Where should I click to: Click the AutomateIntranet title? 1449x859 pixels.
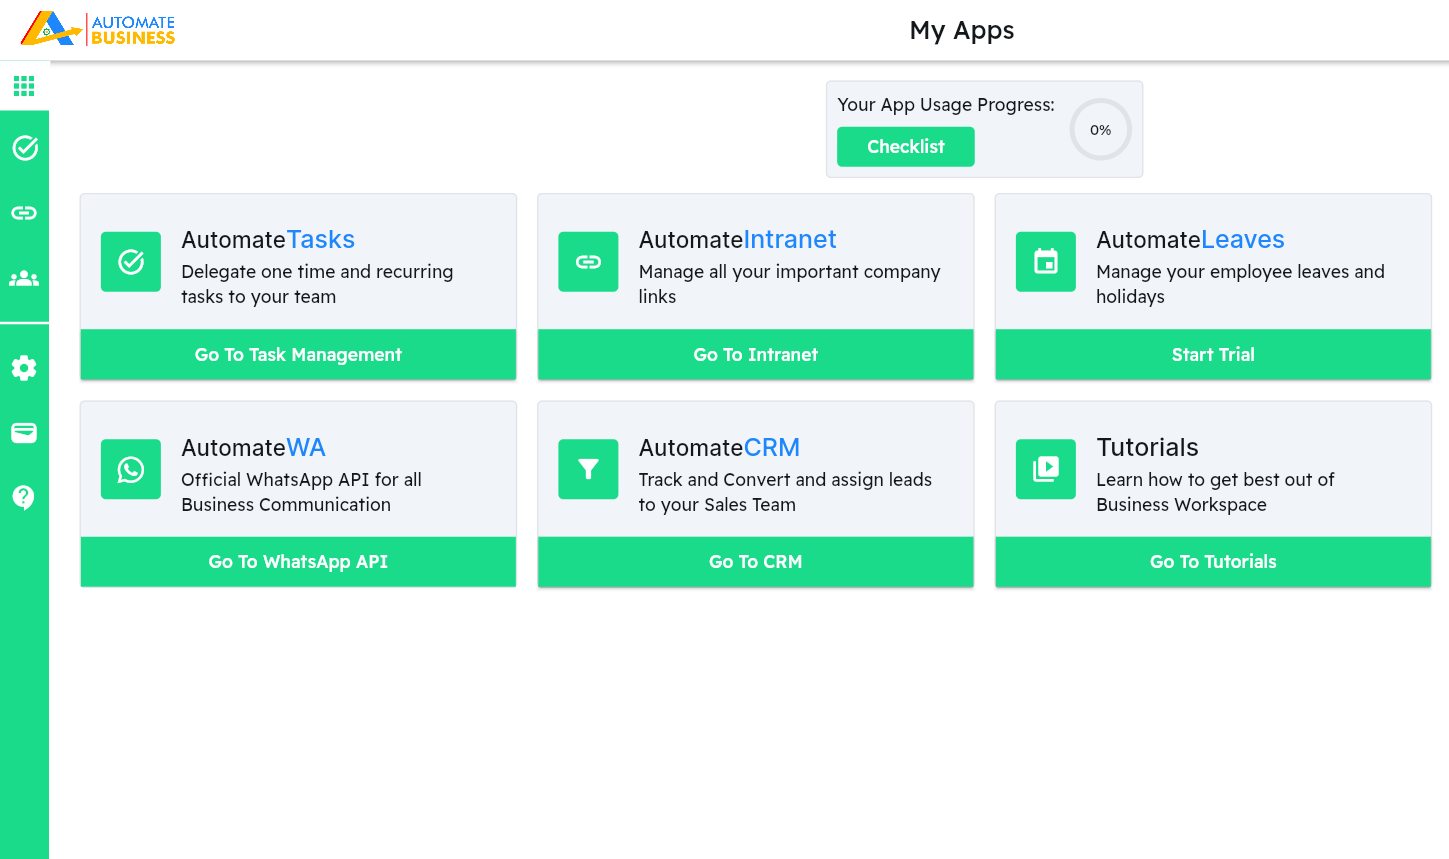(738, 240)
